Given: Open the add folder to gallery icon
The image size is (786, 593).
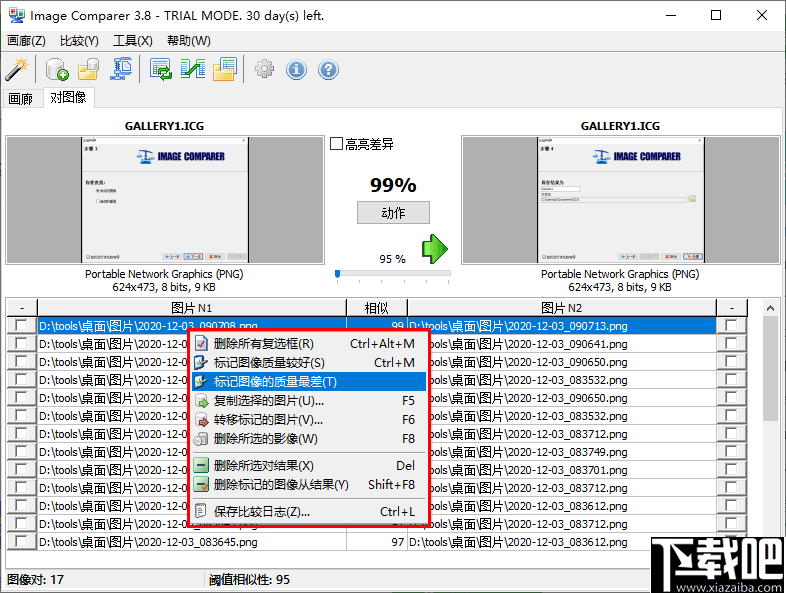Looking at the screenshot, I should [x=89, y=69].
